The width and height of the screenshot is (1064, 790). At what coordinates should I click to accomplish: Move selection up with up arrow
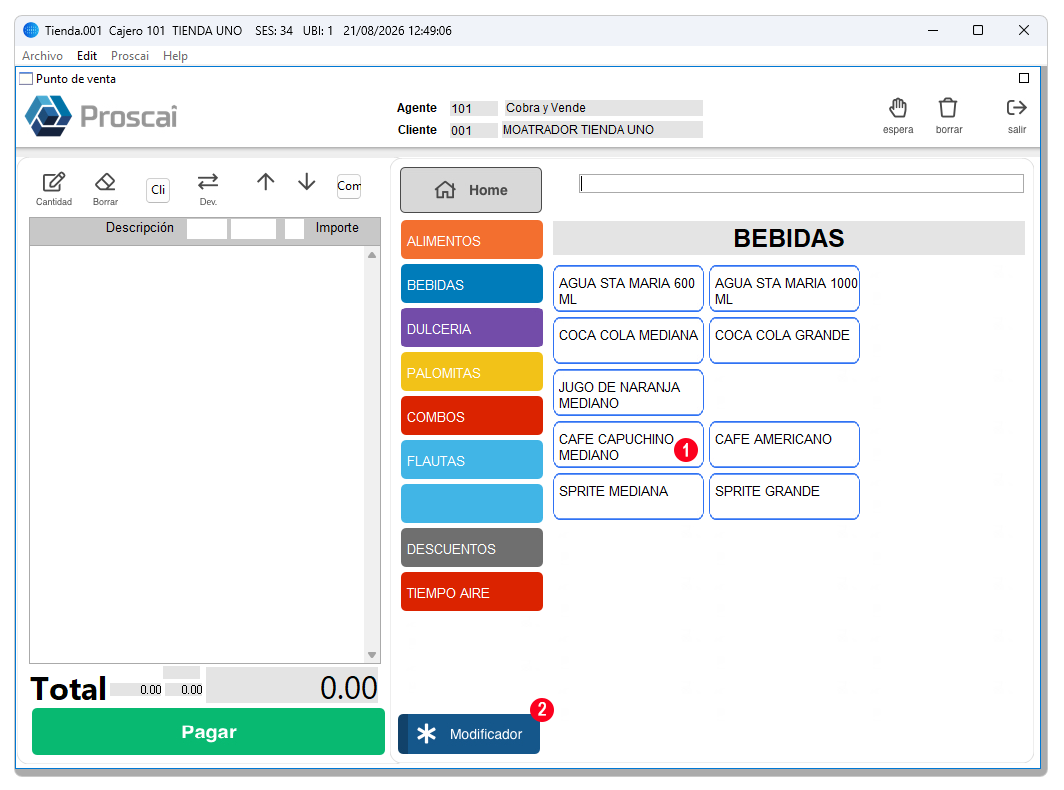click(265, 182)
